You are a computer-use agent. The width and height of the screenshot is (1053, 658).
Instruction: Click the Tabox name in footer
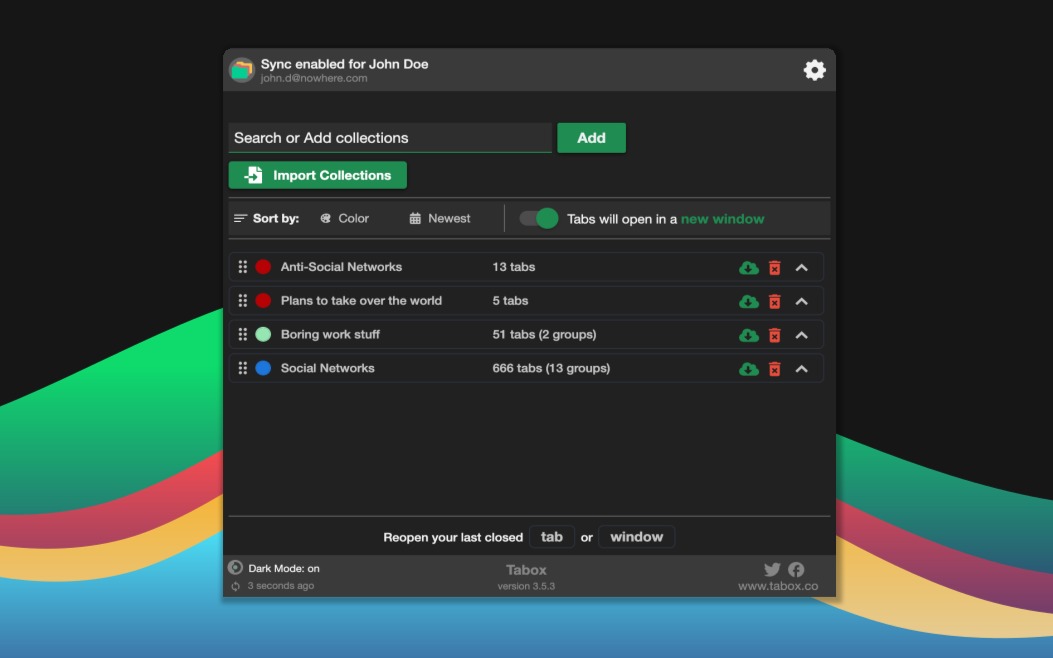pyautogui.click(x=526, y=569)
